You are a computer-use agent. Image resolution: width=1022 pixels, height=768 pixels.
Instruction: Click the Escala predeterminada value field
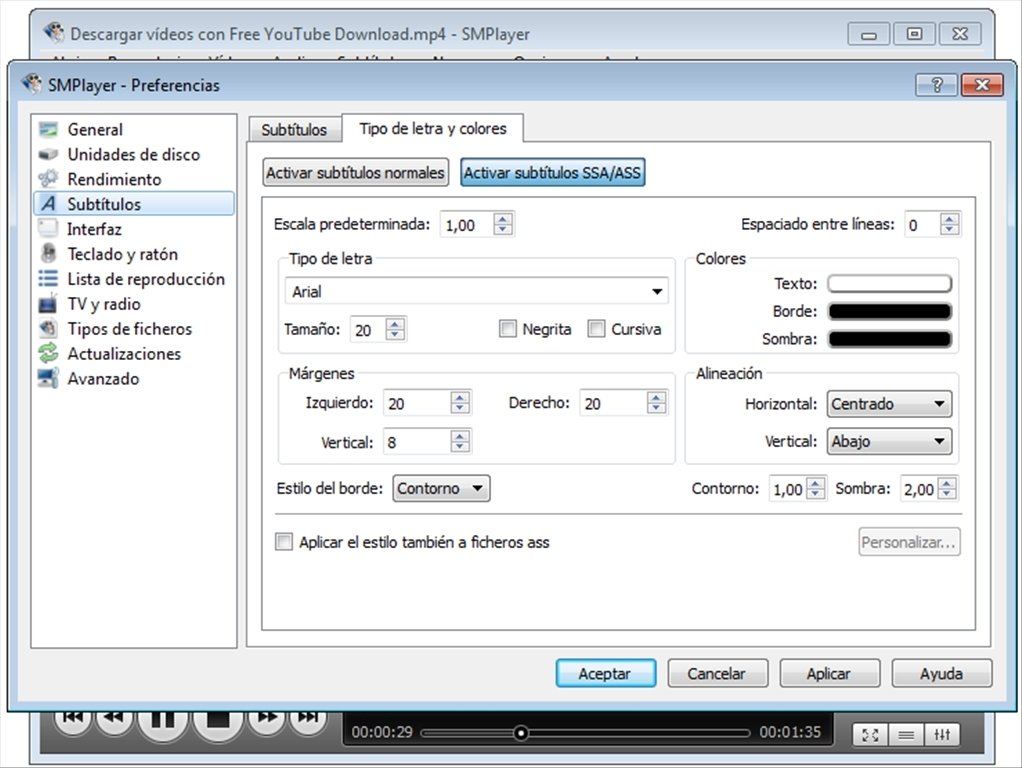click(x=467, y=225)
